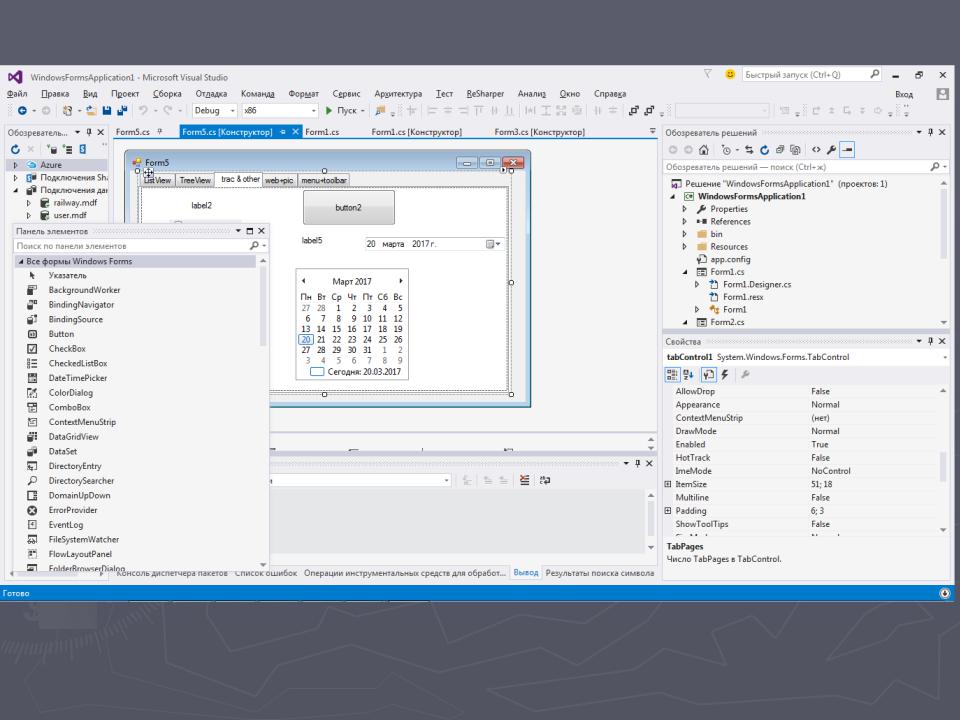Pin the Свойства properties panel
This screenshot has height=720, width=960.
pyautogui.click(x=931, y=341)
